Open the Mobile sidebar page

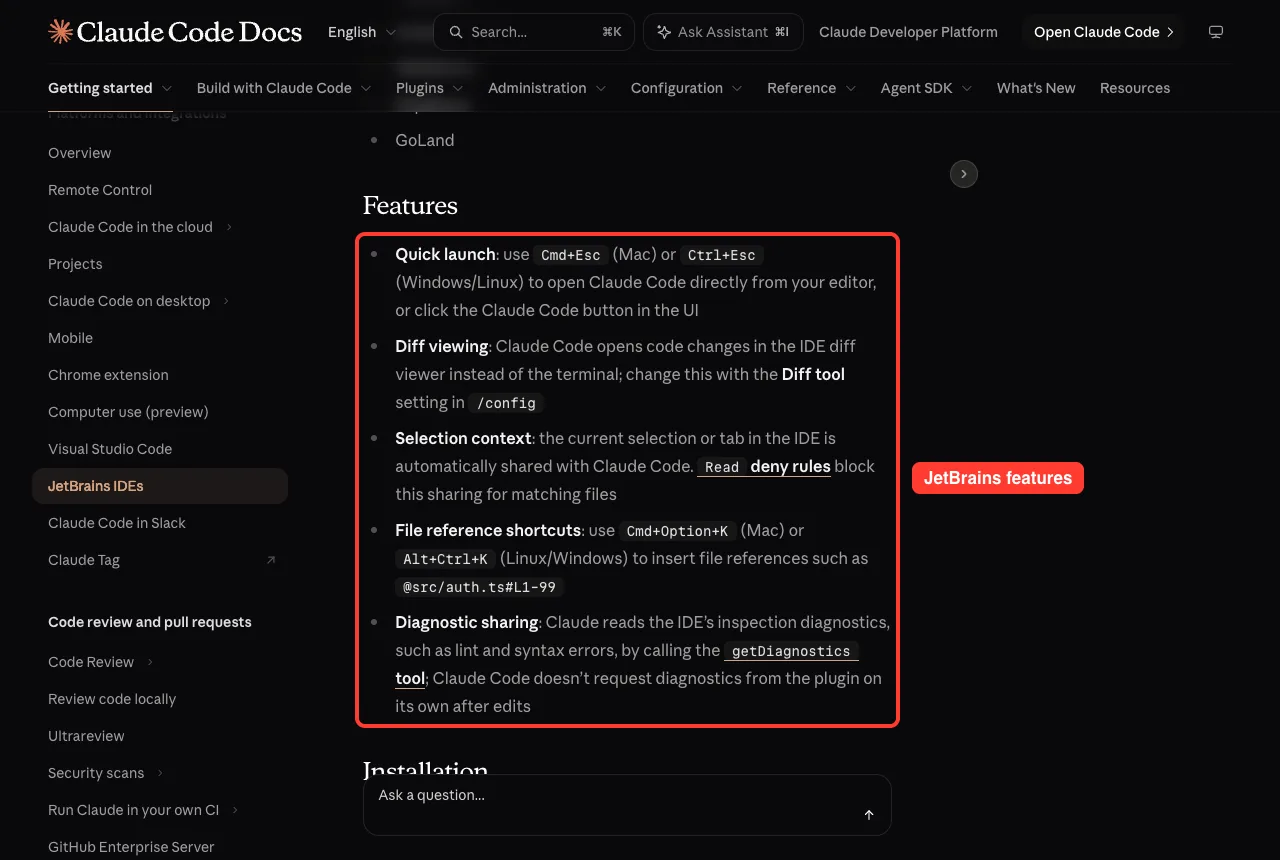[70, 338]
